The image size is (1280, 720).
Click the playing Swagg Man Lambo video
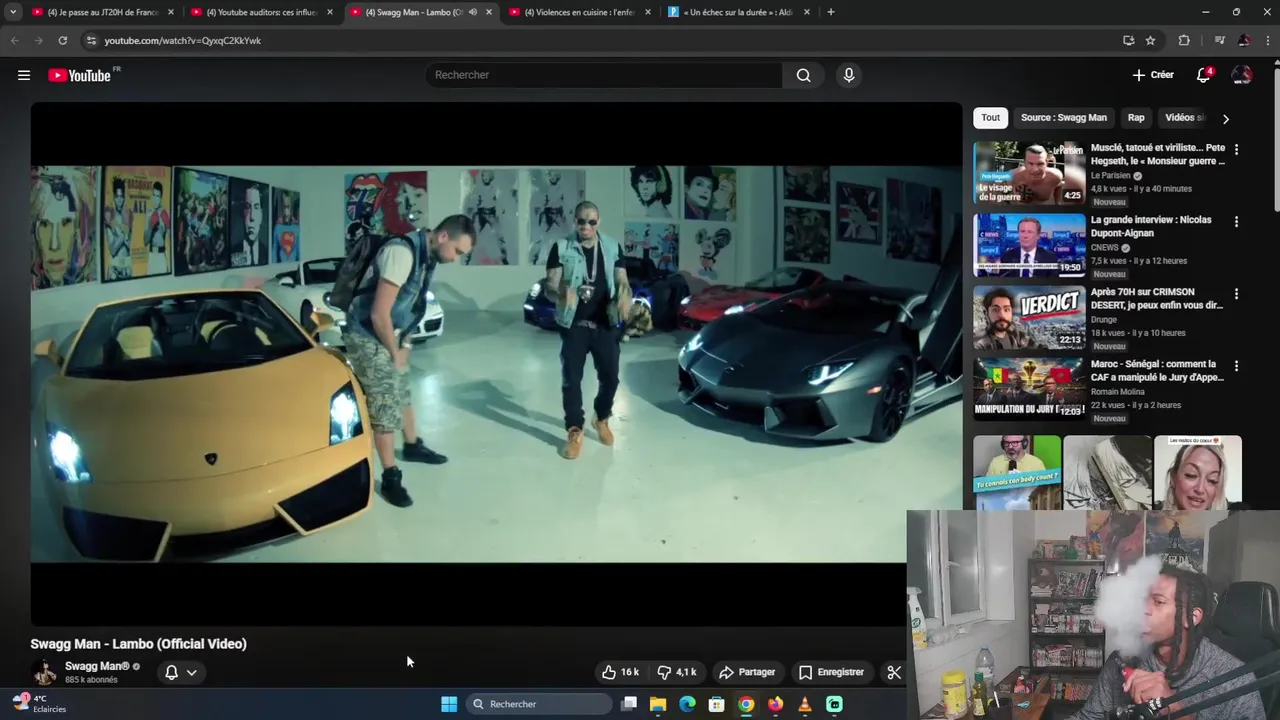(x=496, y=364)
